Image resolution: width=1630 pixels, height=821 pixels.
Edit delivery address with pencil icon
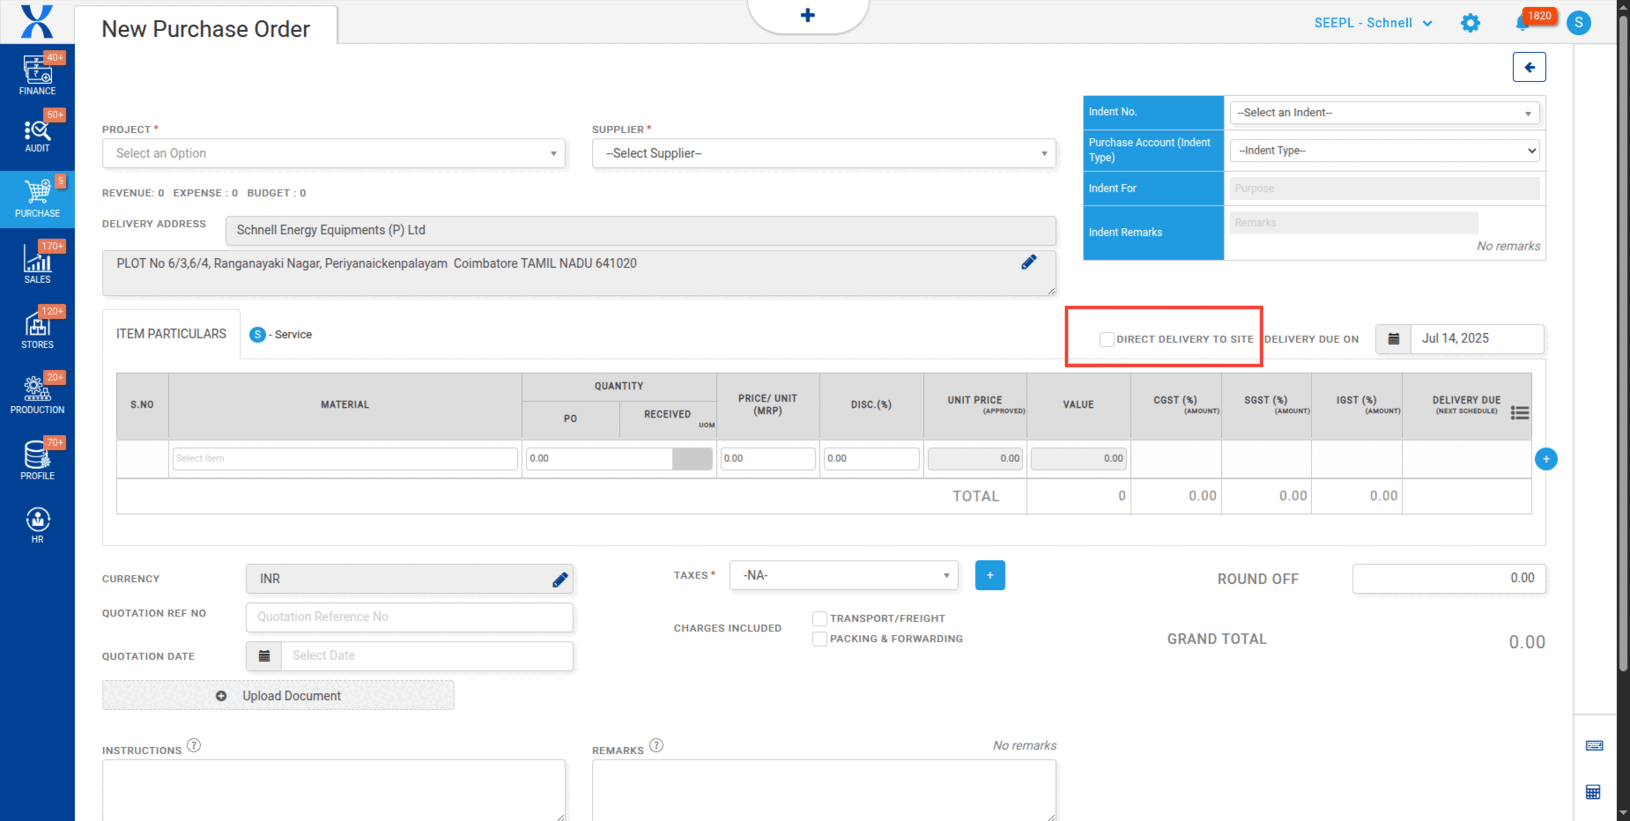[x=1028, y=262]
